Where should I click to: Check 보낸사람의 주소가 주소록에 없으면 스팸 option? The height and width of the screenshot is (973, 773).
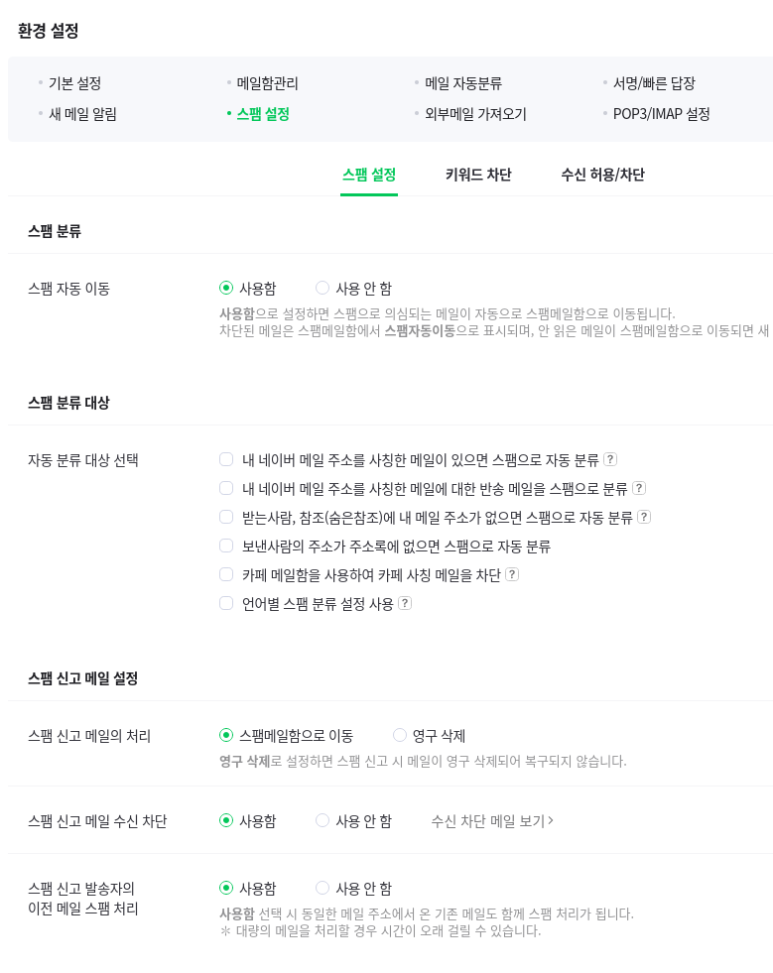[x=226, y=545]
